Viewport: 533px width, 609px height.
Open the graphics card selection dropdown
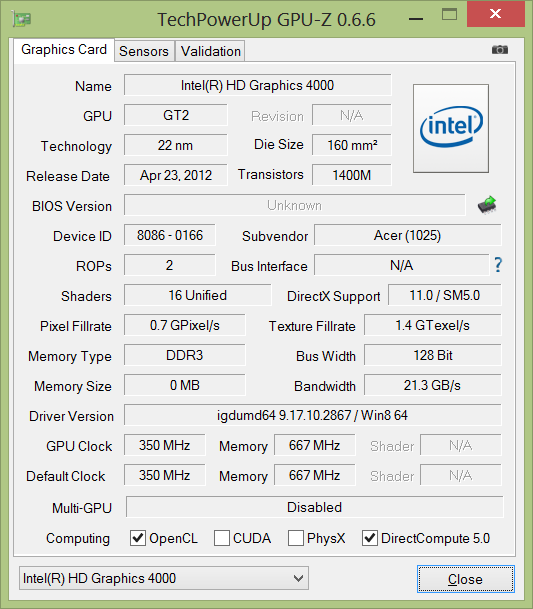click(x=164, y=578)
